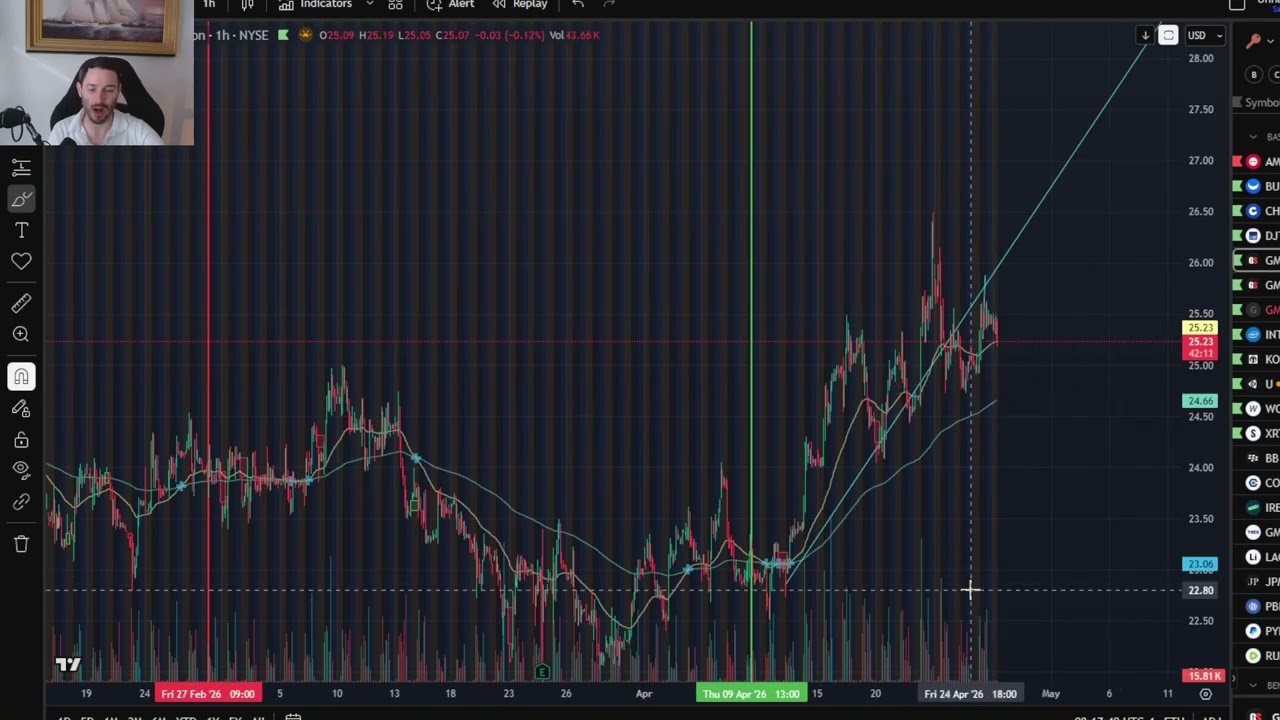
Task: Select the 1h interval button
Action: [209, 5]
